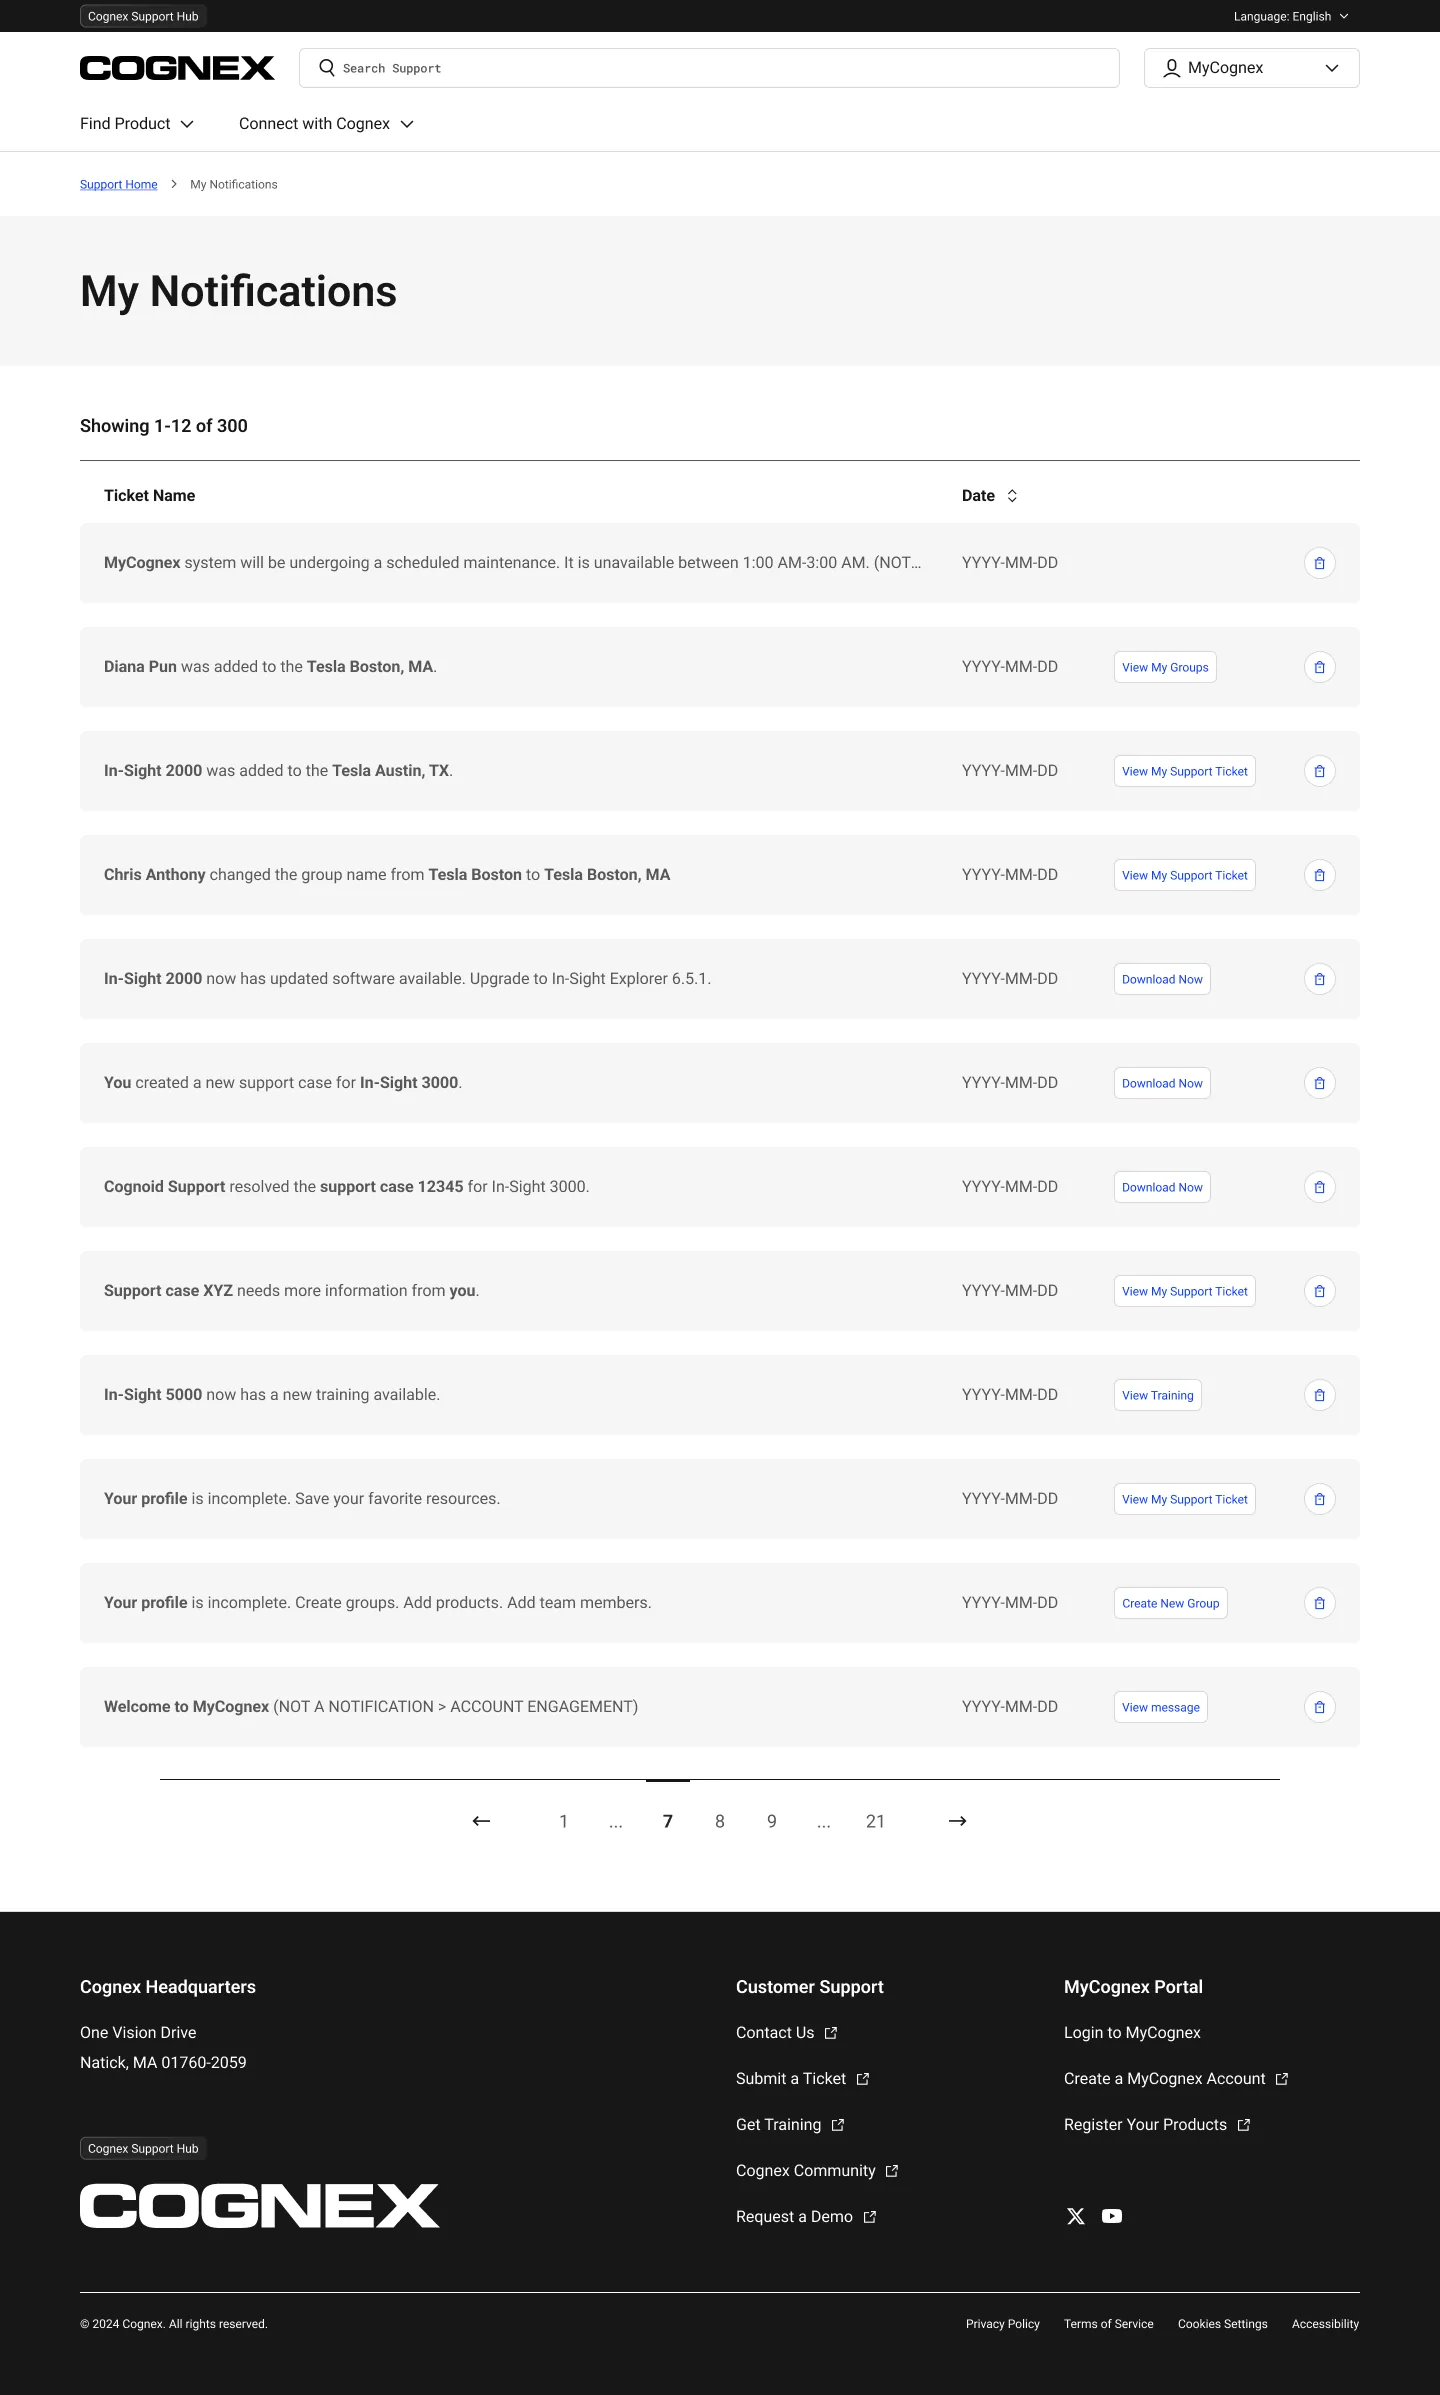
Task: Click View My Groups button
Action: (1165, 667)
